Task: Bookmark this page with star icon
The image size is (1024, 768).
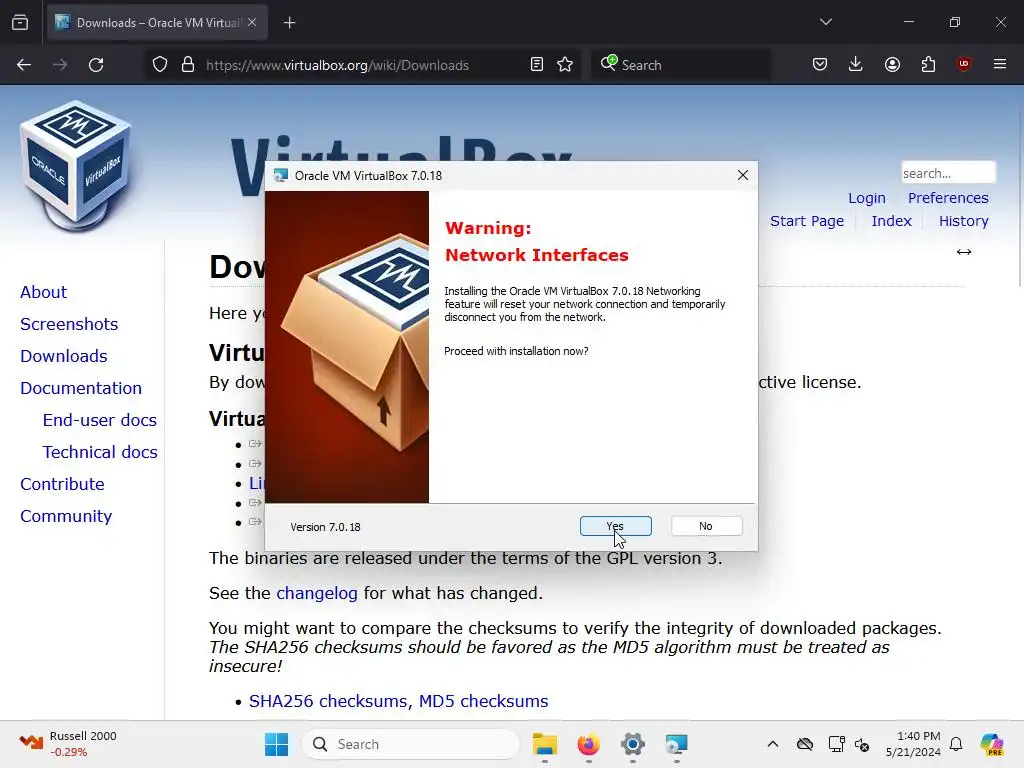Action: click(565, 65)
